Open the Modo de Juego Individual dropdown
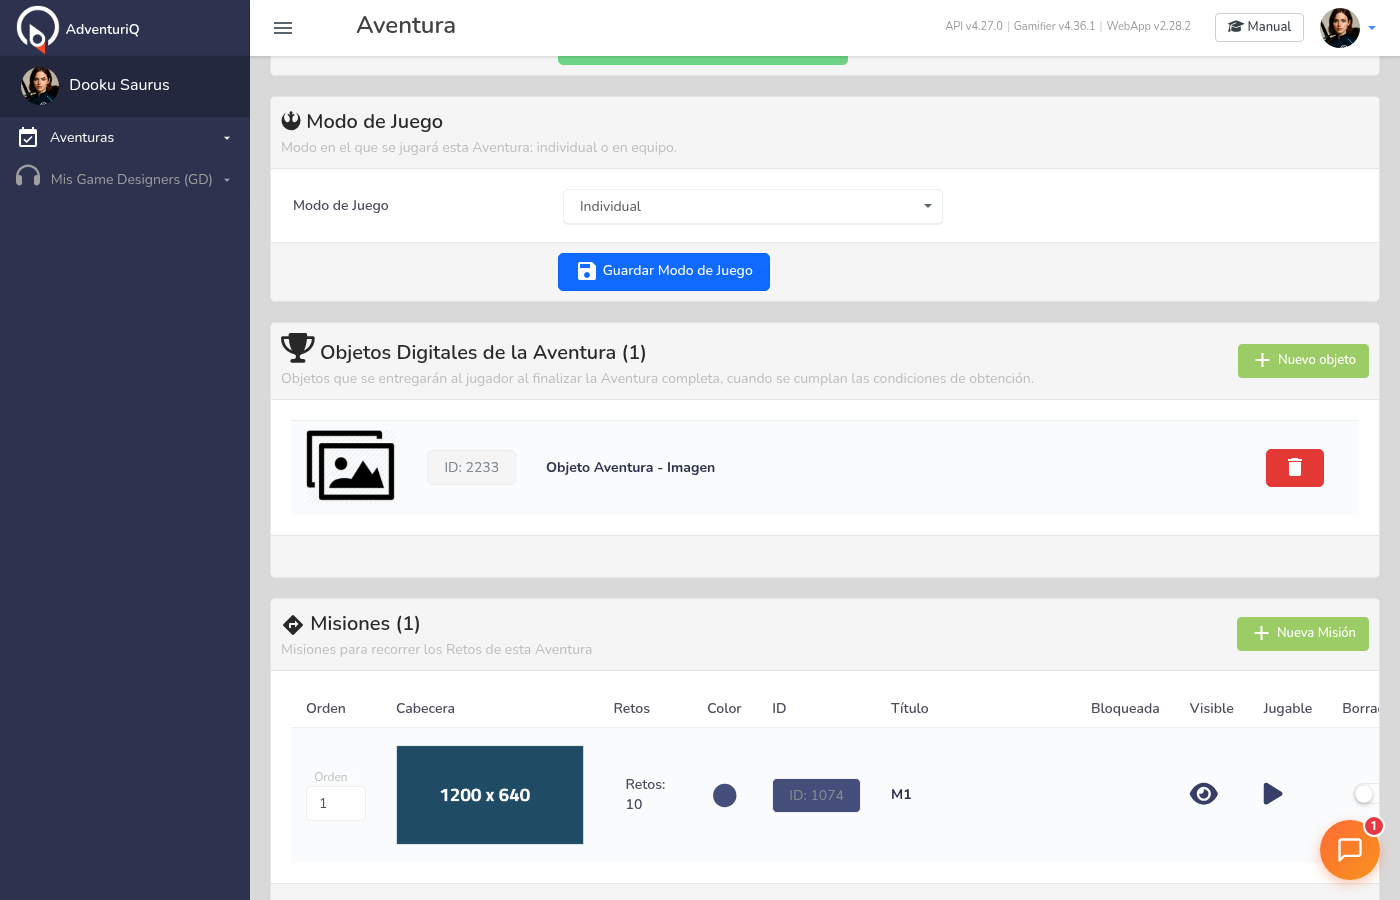The width and height of the screenshot is (1400, 900). (x=753, y=206)
